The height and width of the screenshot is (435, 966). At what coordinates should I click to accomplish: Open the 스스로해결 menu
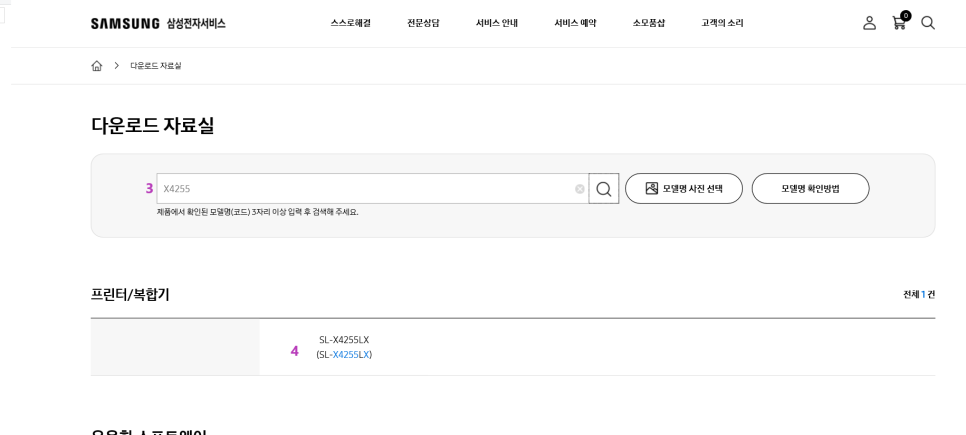(x=351, y=23)
